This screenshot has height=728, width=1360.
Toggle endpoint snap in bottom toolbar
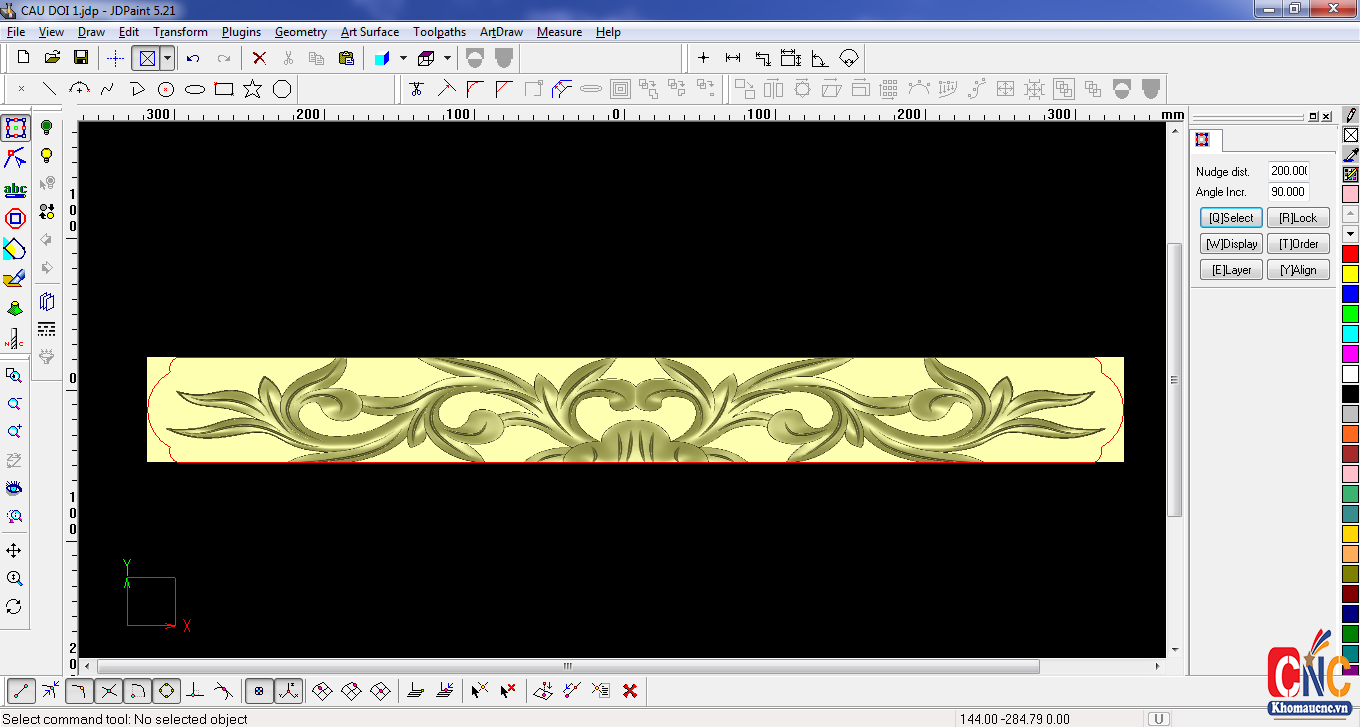coord(21,690)
